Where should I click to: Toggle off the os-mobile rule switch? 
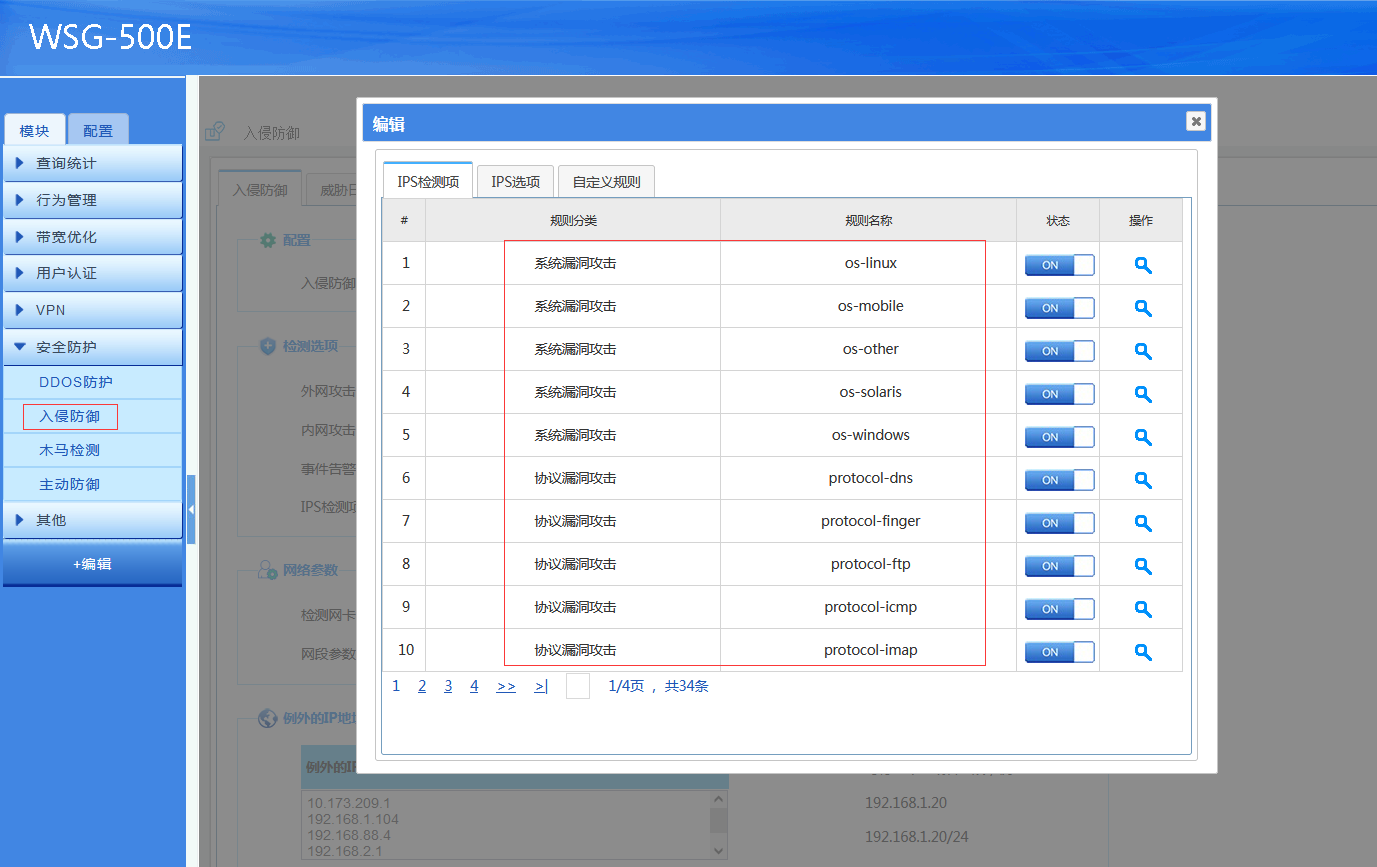pos(1059,308)
